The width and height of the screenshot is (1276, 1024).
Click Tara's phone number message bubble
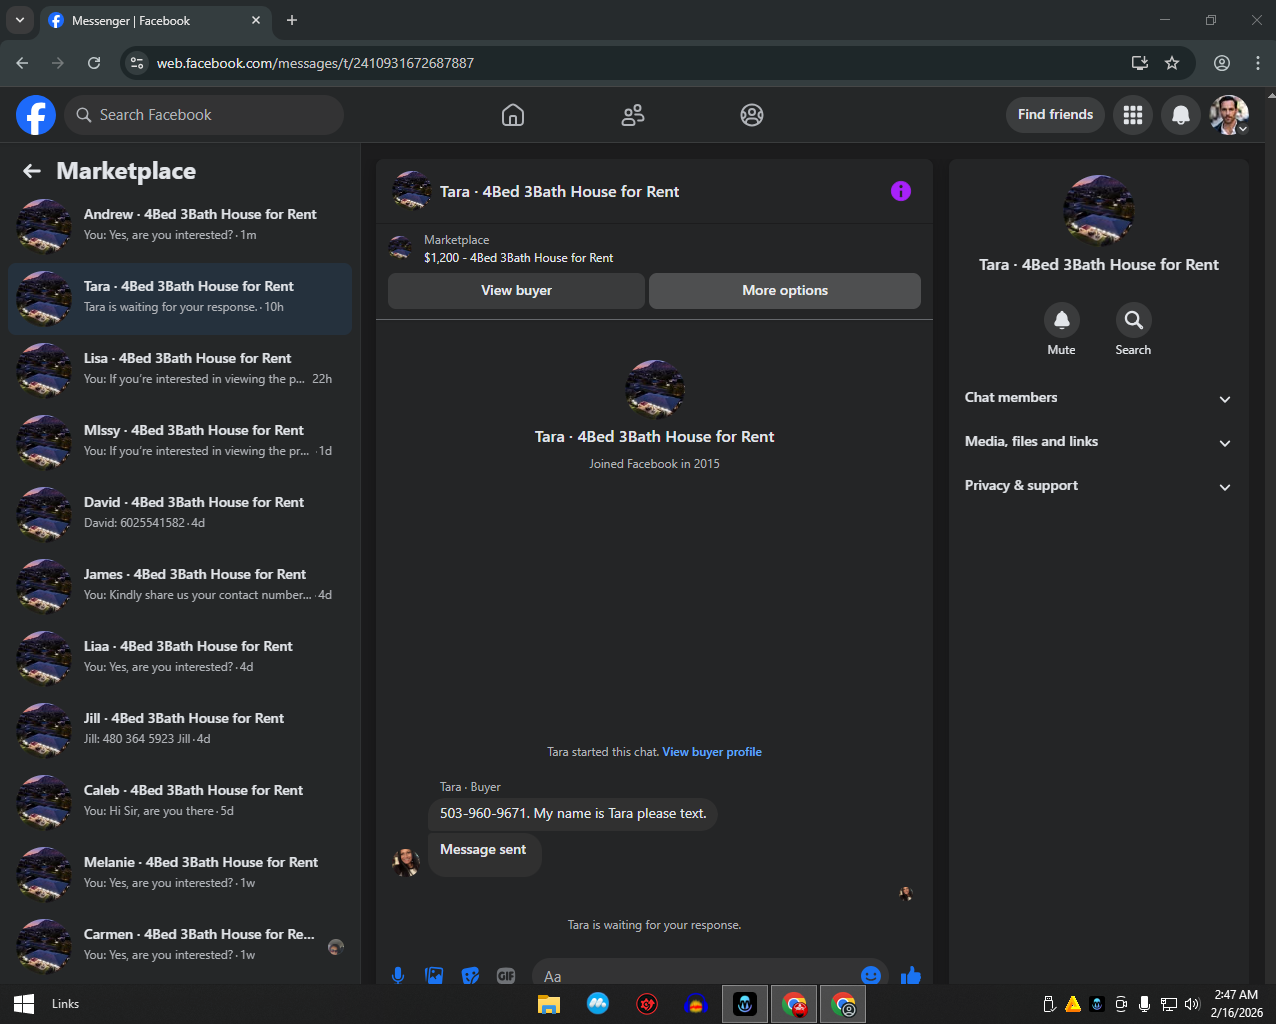click(573, 814)
